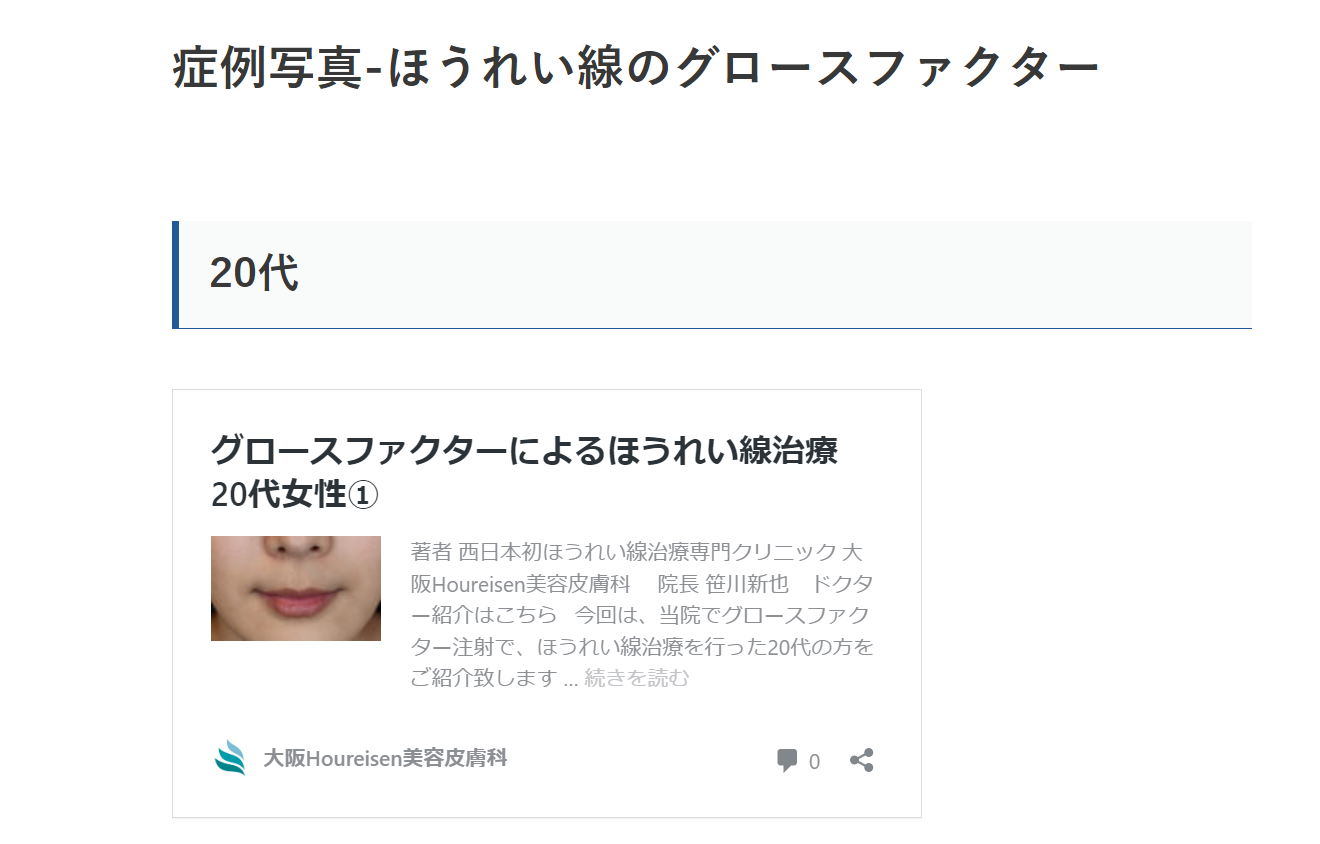This screenshot has height=844, width=1320.
Task: Open article グロースファクターによるほうれい線治療 title
Action: pyautogui.click(x=524, y=450)
